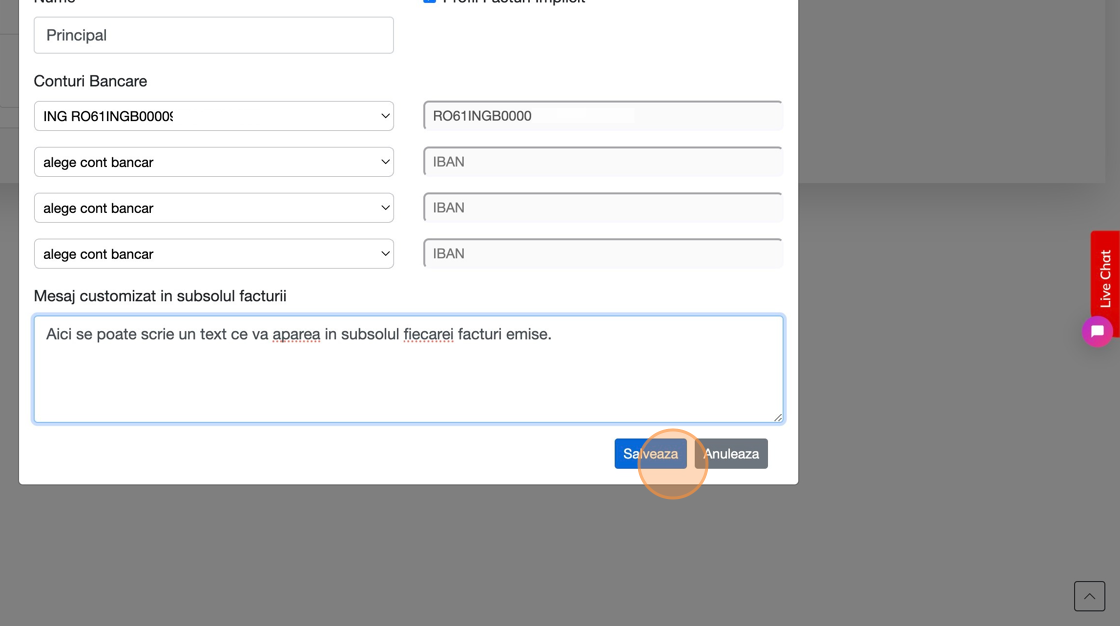Screen dimensions: 1120x626
Task: Grab the message textarea resize handle
Action: (x=777, y=416)
